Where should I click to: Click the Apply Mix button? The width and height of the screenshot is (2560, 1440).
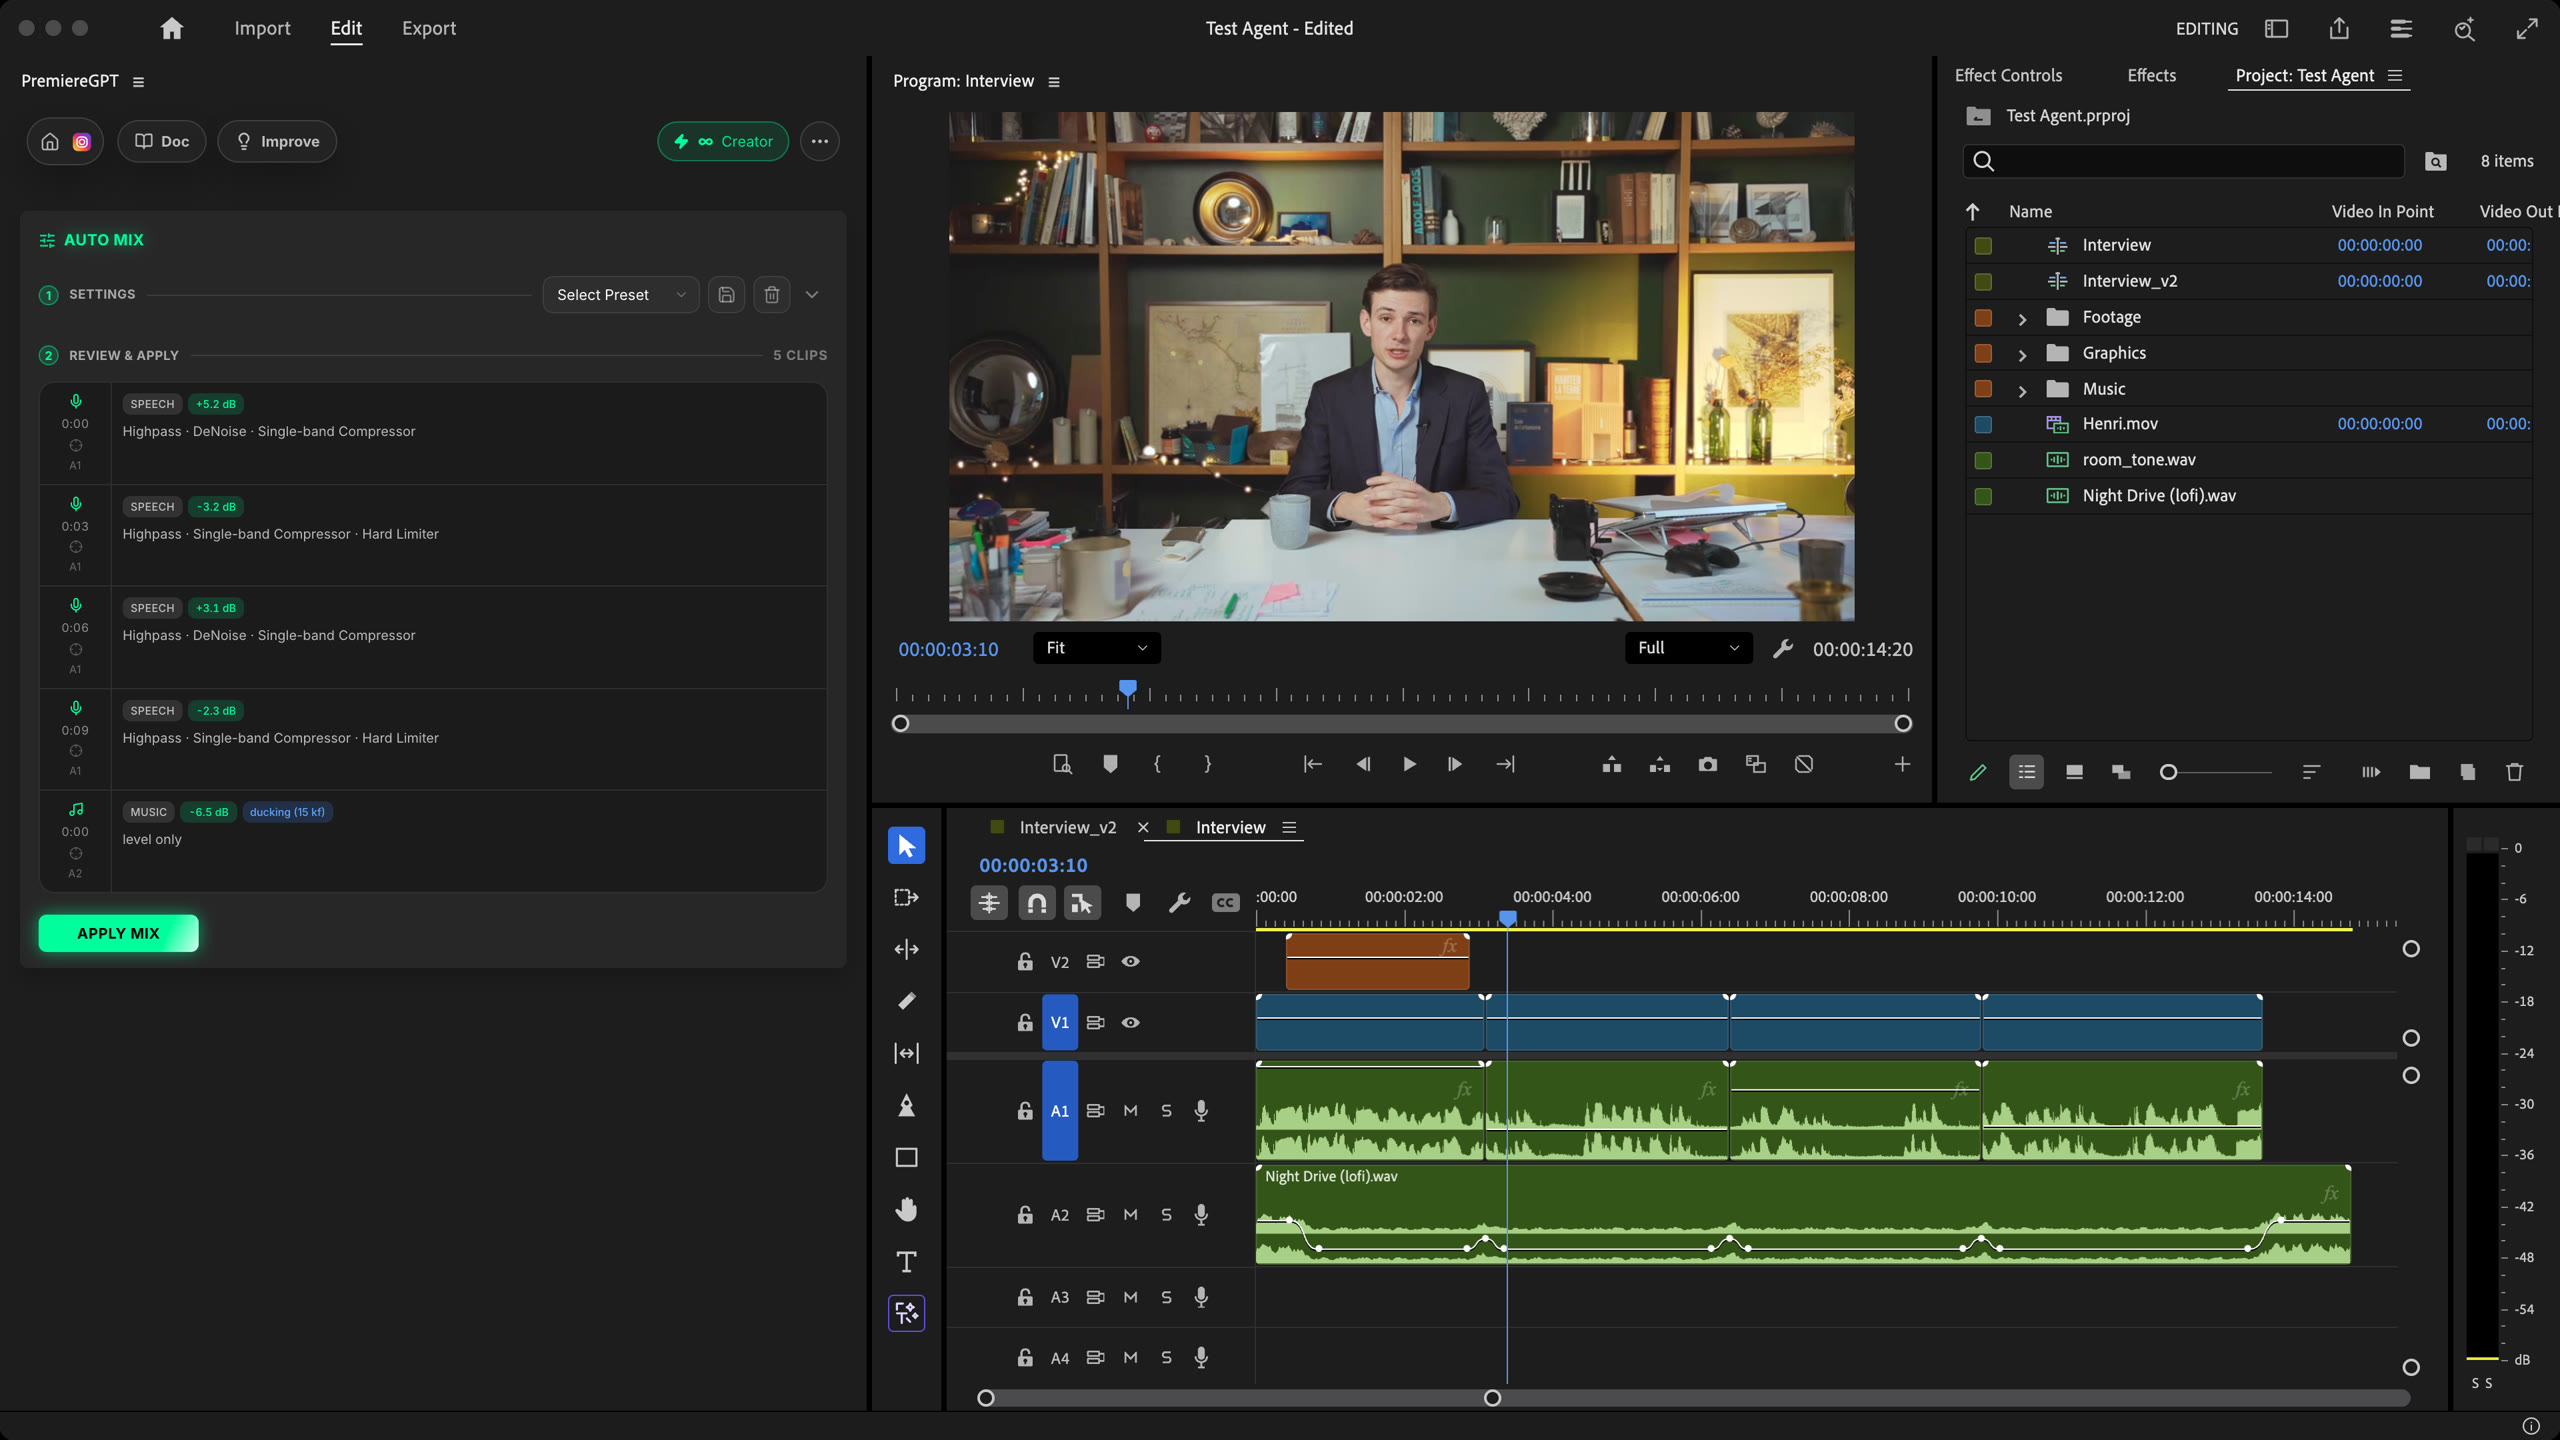pyautogui.click(x=118, y=933)
